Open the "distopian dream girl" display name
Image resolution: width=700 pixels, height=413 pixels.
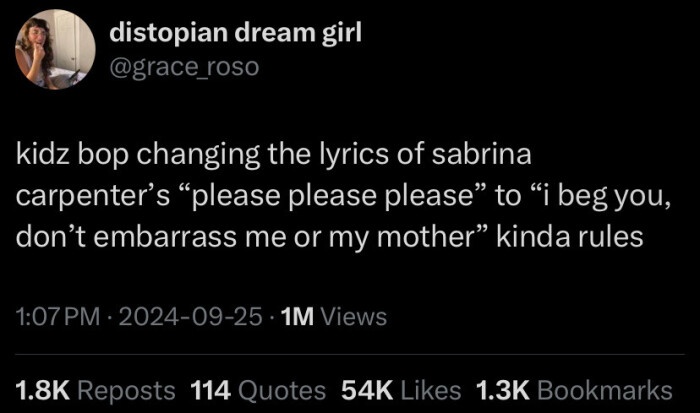click(x=235, y=34)
